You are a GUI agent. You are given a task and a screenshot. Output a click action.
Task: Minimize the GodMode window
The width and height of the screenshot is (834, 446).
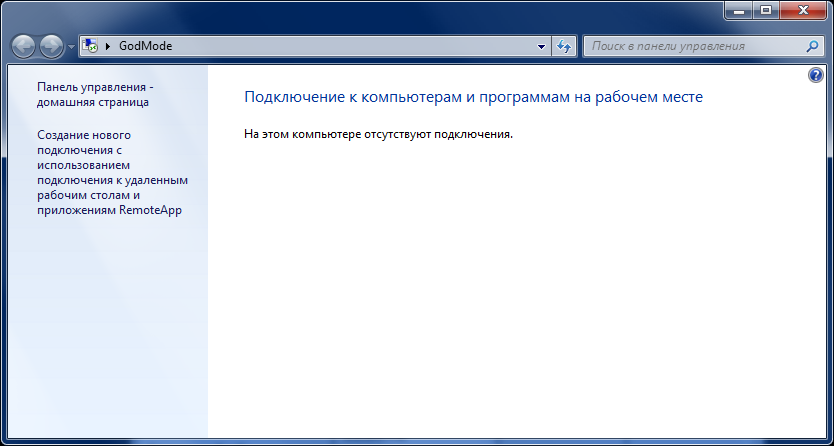(x=738, y=10)
